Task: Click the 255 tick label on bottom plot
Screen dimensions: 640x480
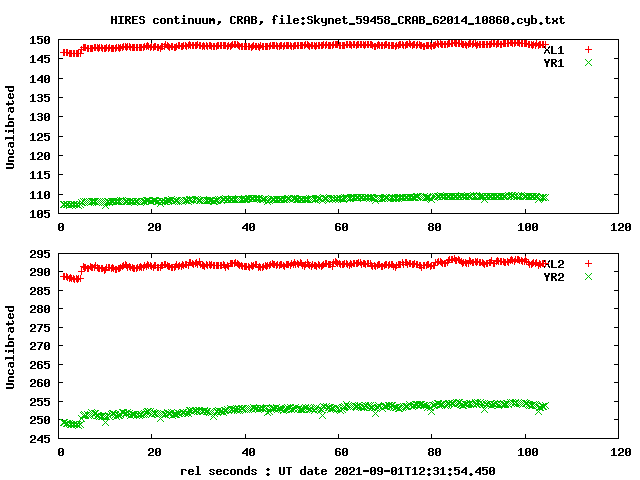Action: point(40,402)
